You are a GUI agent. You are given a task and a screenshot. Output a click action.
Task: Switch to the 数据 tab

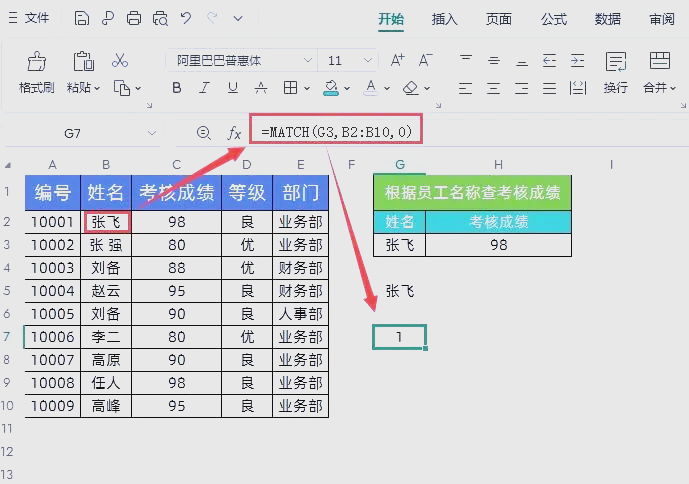click(608, 19)
